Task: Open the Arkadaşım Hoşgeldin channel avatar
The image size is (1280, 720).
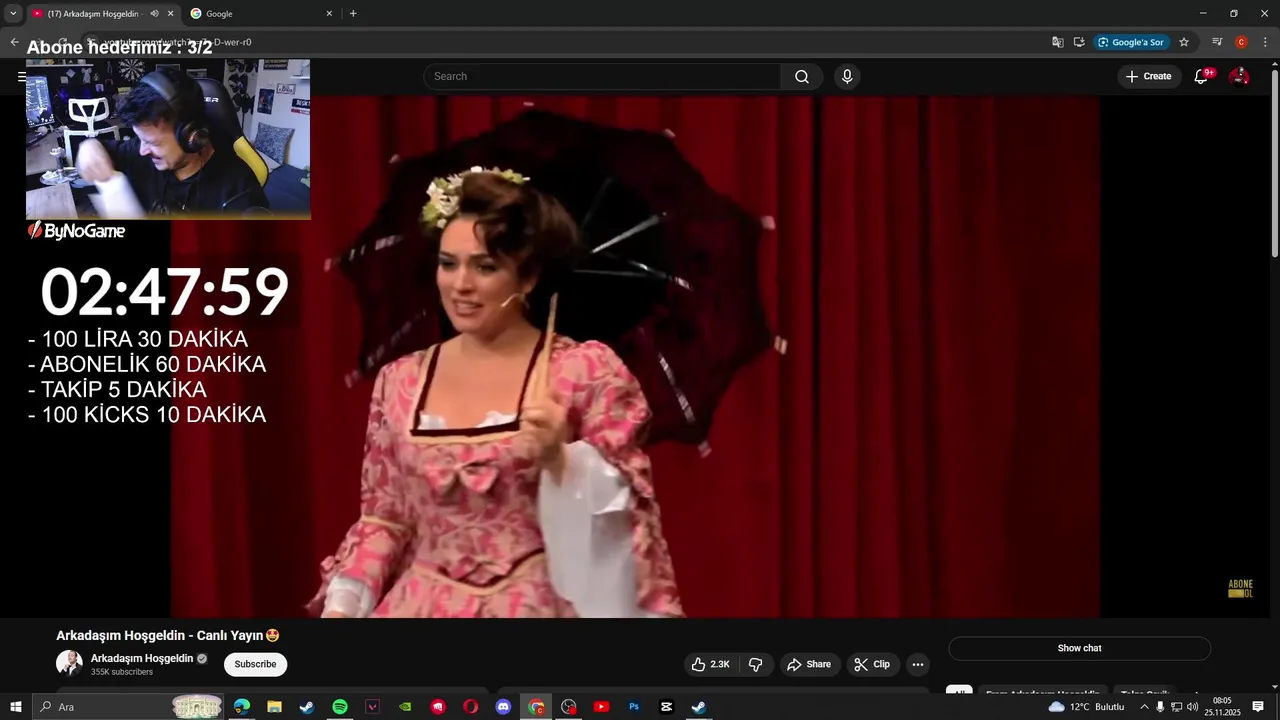Action: (x=69, y=663)
